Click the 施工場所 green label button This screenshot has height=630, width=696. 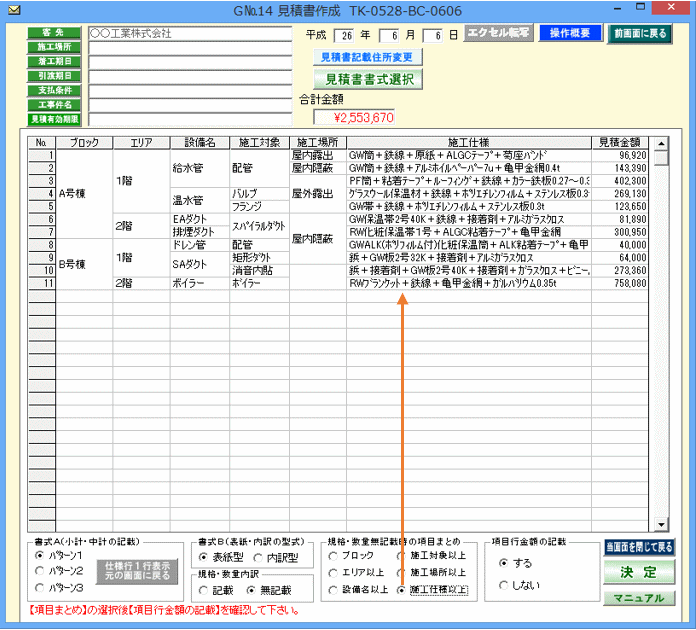(x=54, y=47)
